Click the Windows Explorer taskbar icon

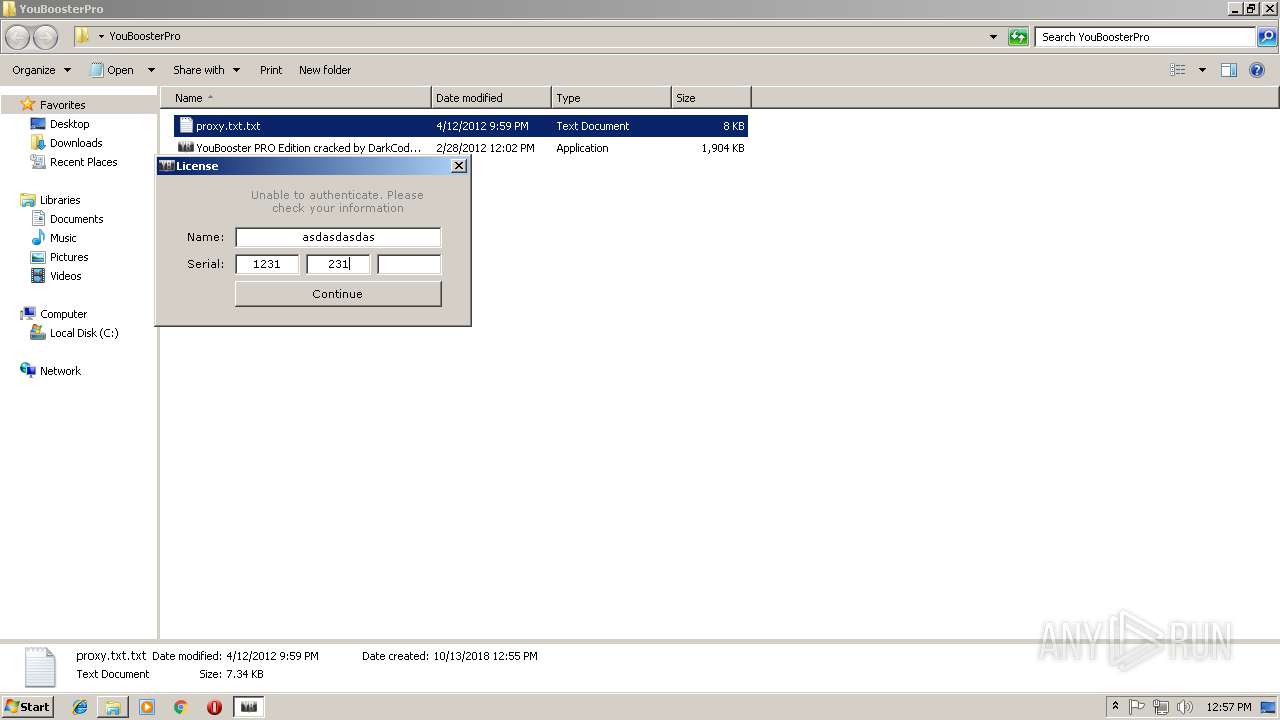113,707
